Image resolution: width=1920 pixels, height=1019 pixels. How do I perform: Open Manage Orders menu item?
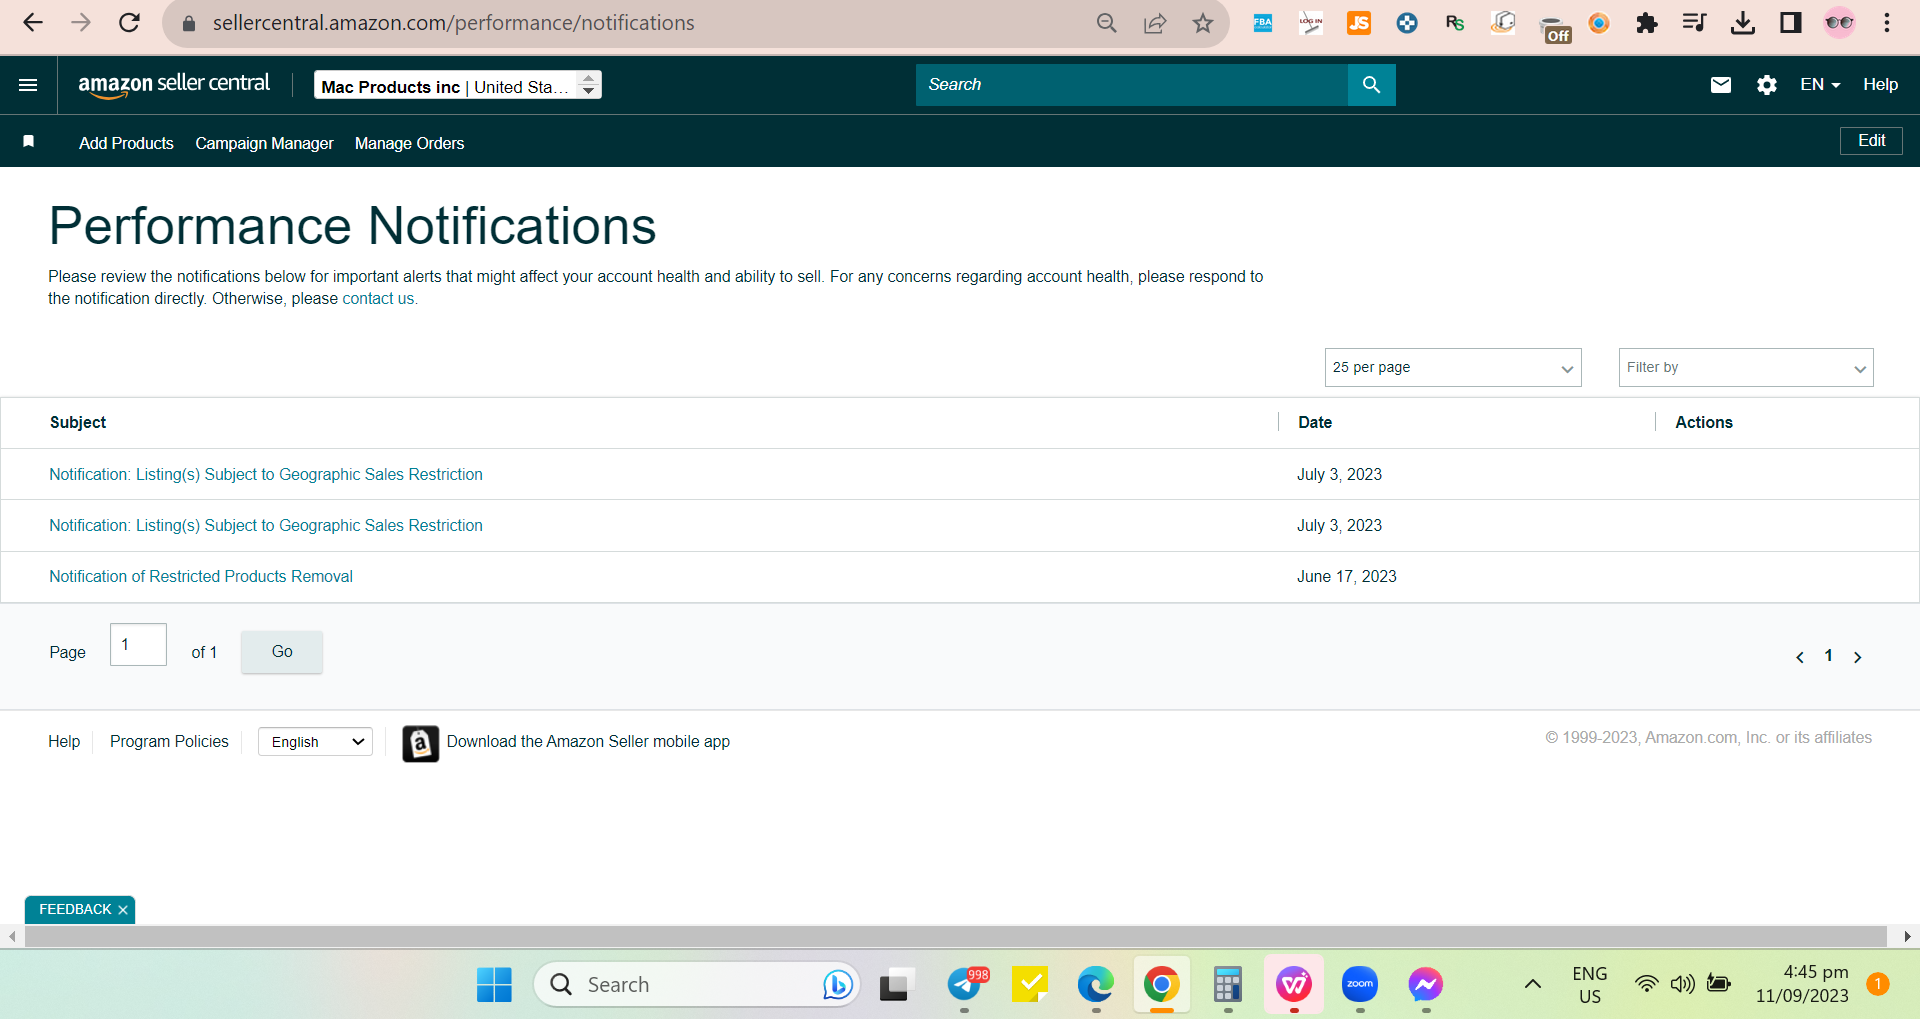click(409, 143)
